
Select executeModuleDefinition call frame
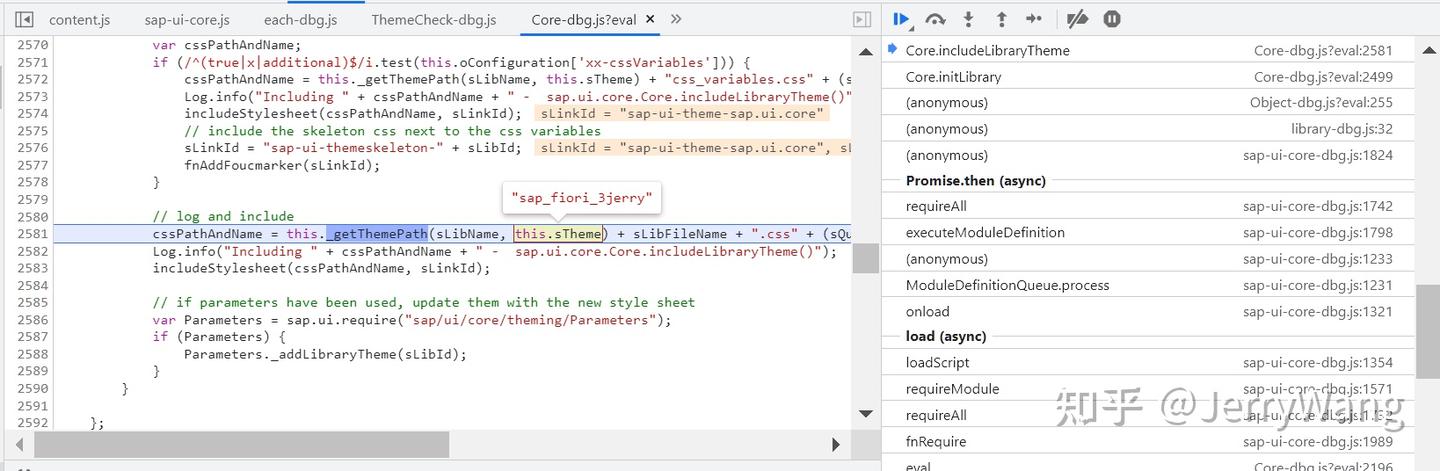click(x=1148, y=232)
